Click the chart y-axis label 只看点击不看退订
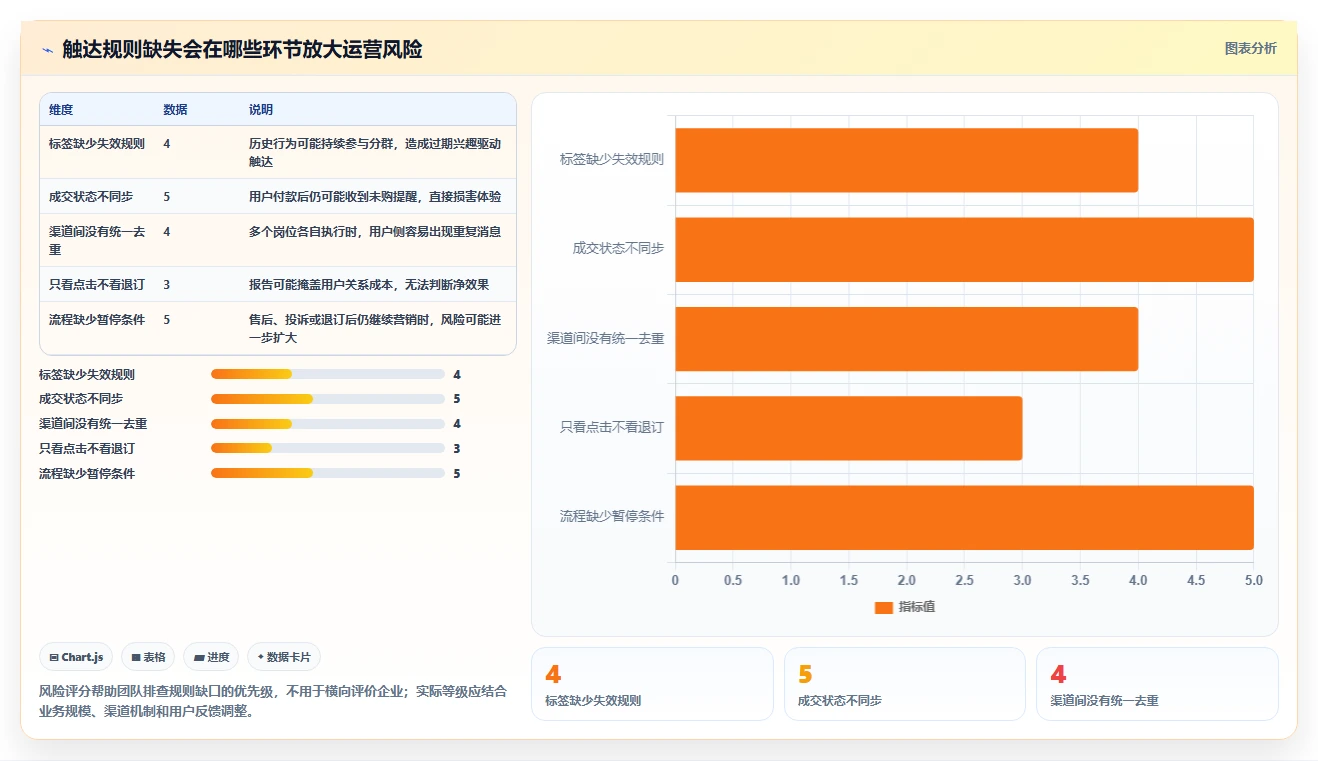 612,428
